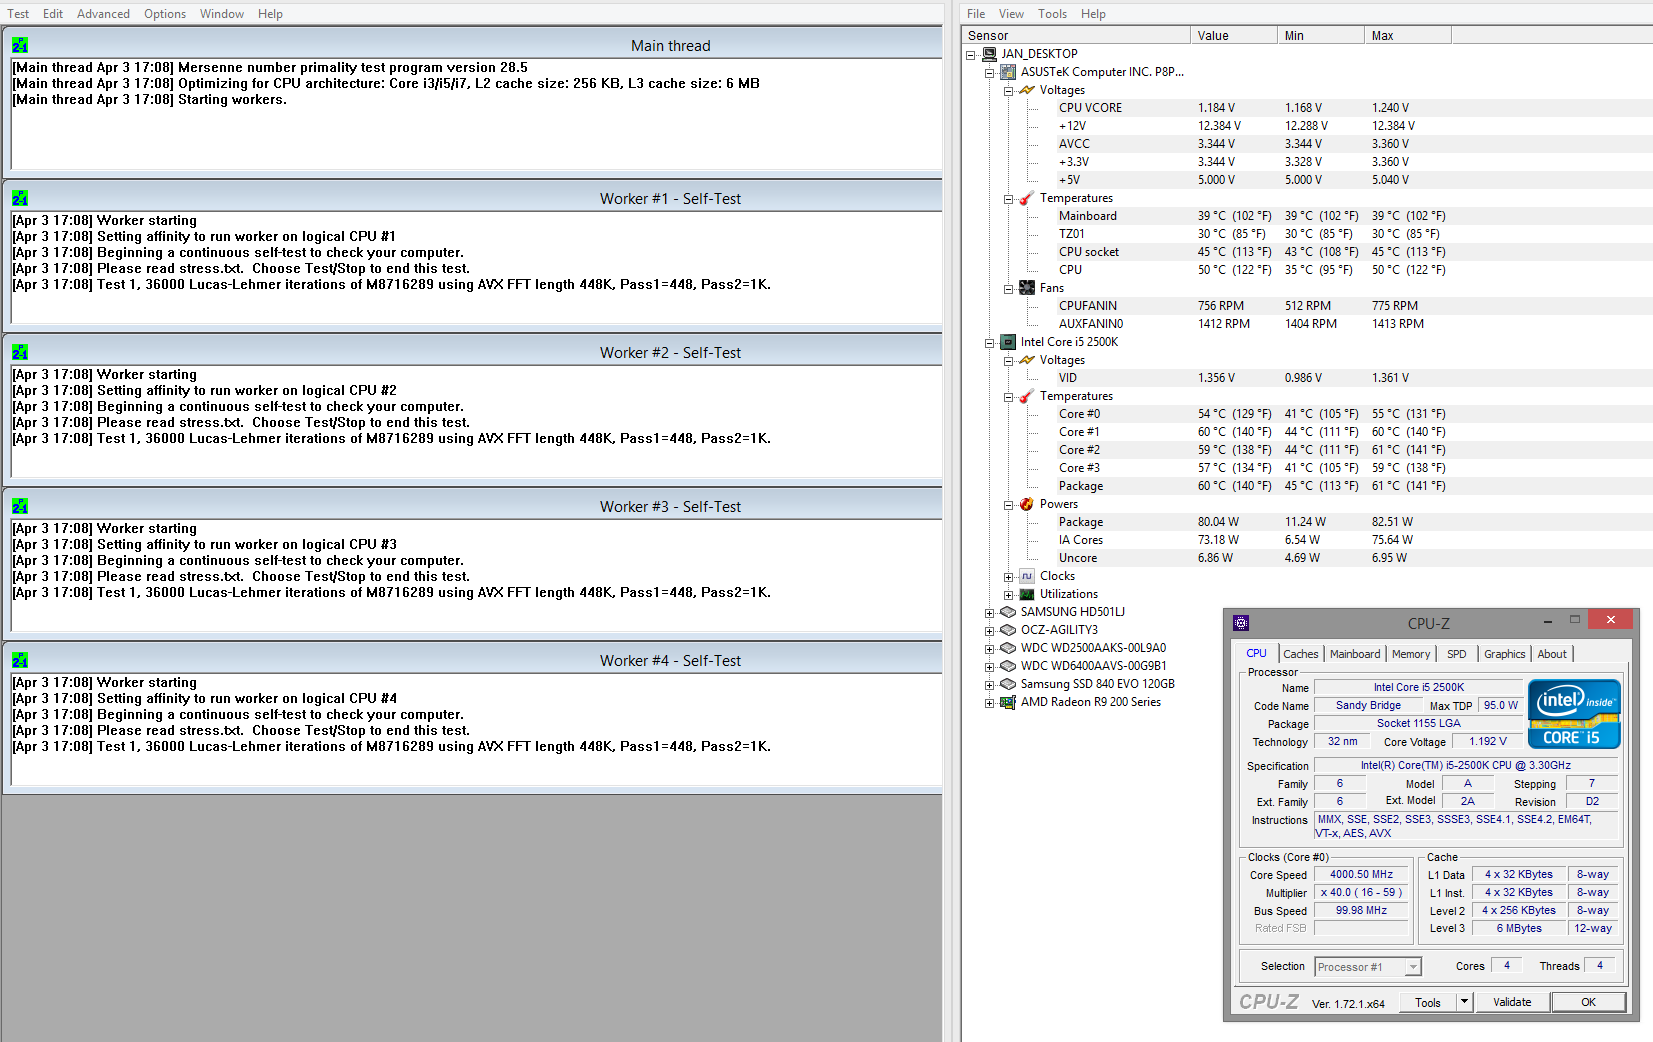Screen dimensions: 1653x1042
Task: Switch to the Mainboard tab in CPU-Z
Action: click(1355, 654)
